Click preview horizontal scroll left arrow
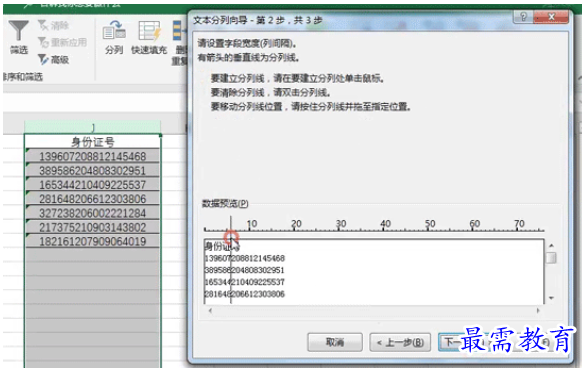The image size is (582, 371). tap(210, 311)
